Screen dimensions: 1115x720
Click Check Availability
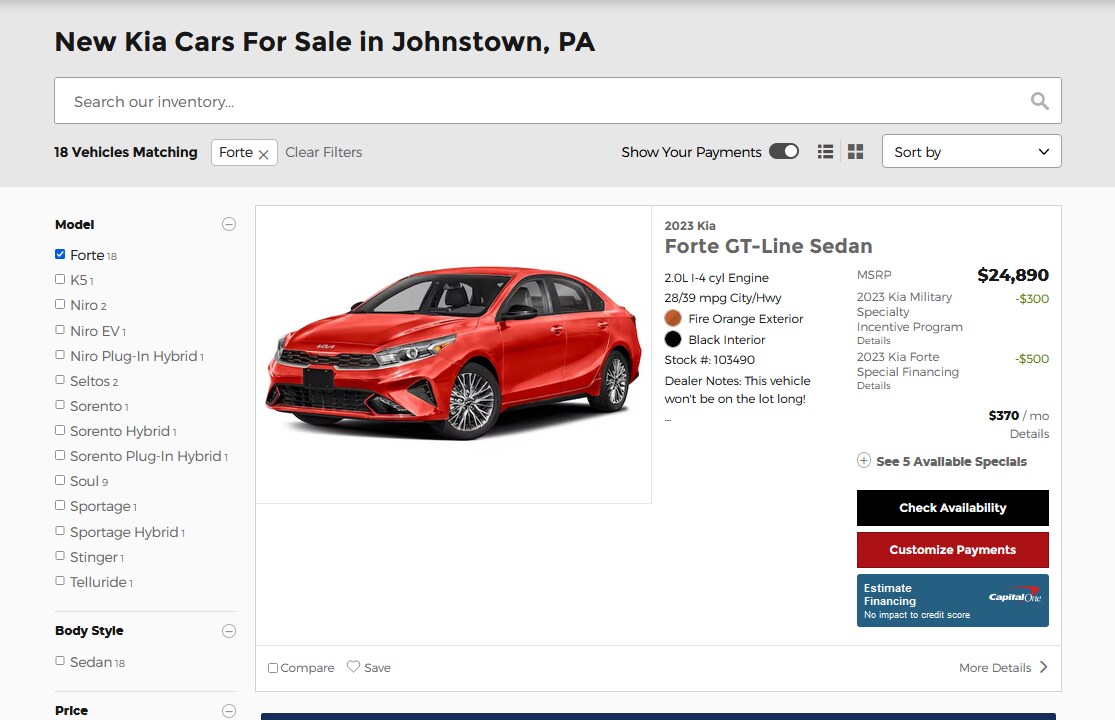pyautogui.click(x=952, y=507)
